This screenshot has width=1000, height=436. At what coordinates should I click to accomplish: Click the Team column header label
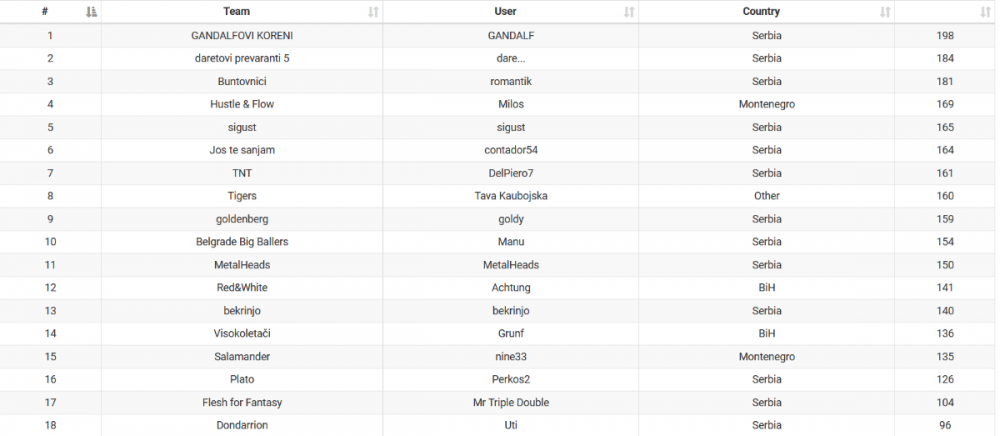[x=237, y=12]
